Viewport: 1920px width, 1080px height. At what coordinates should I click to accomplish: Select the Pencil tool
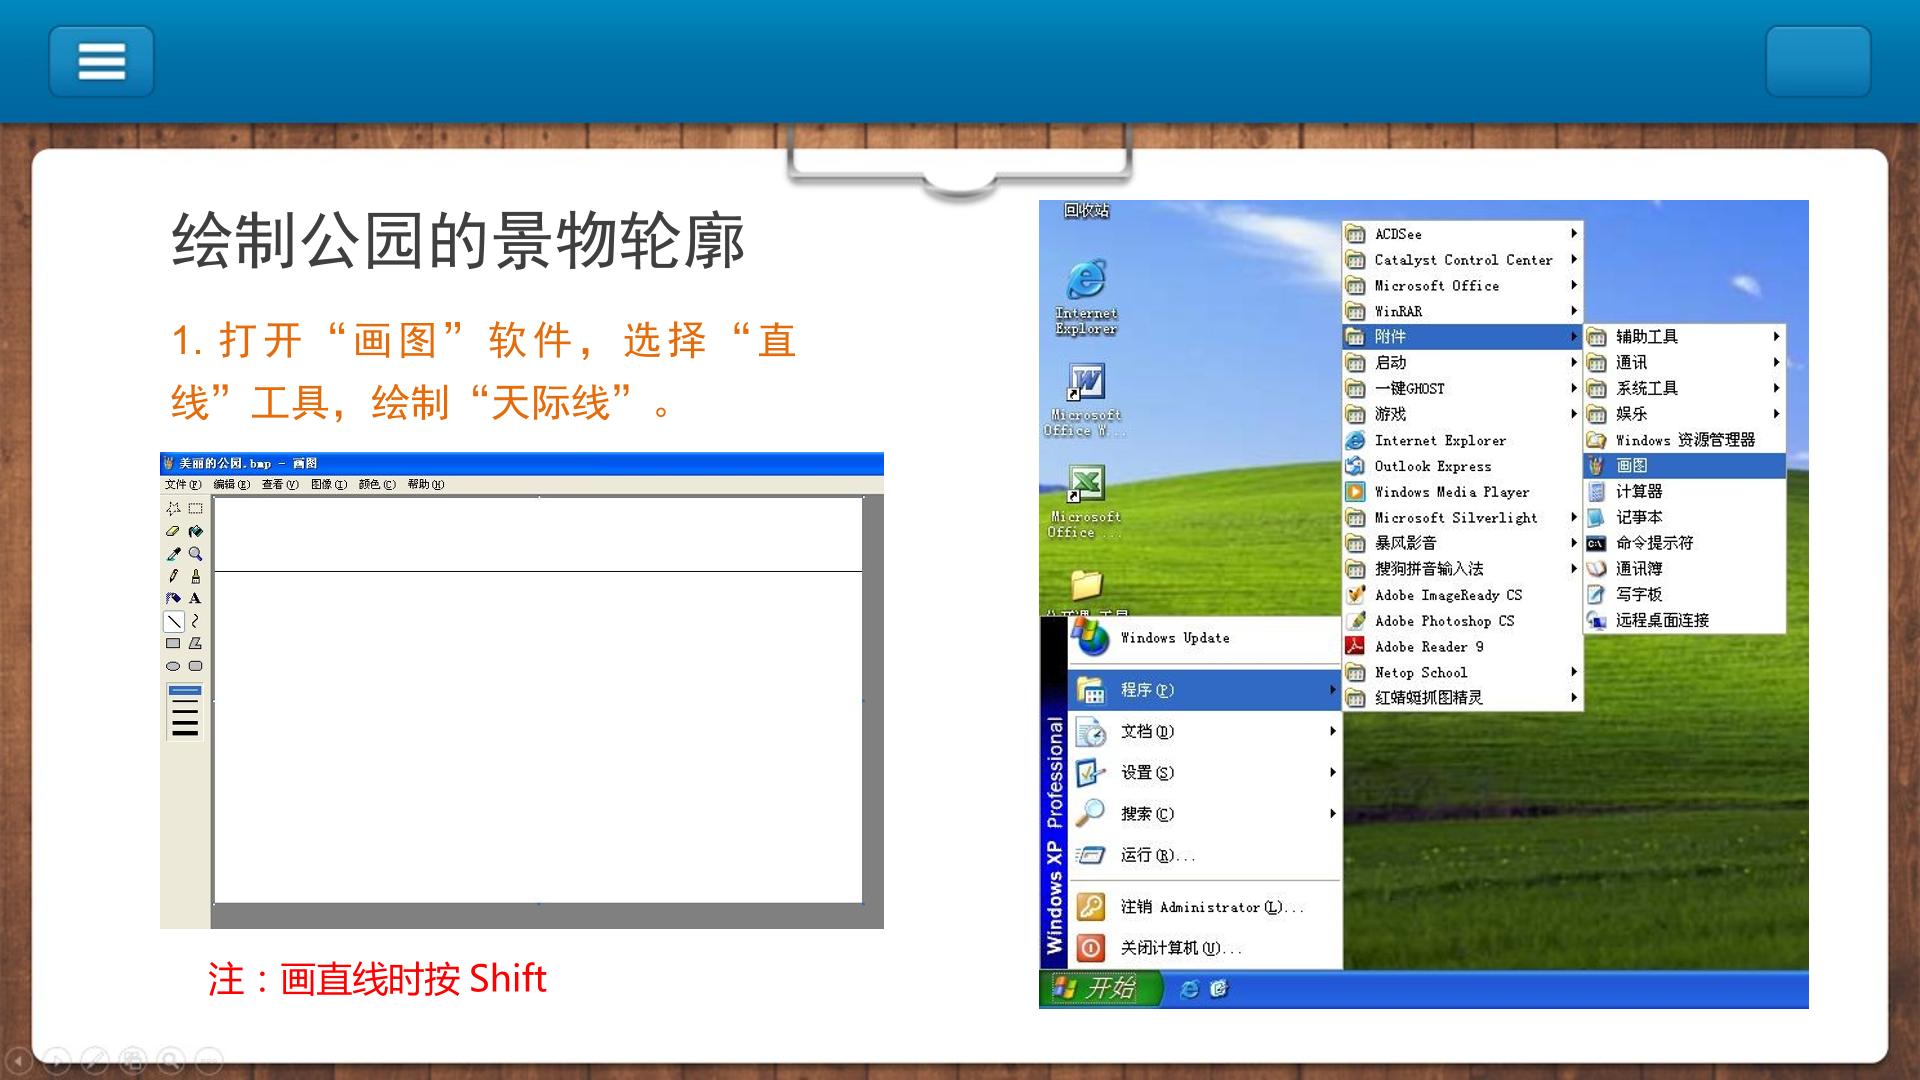point(173,576)
